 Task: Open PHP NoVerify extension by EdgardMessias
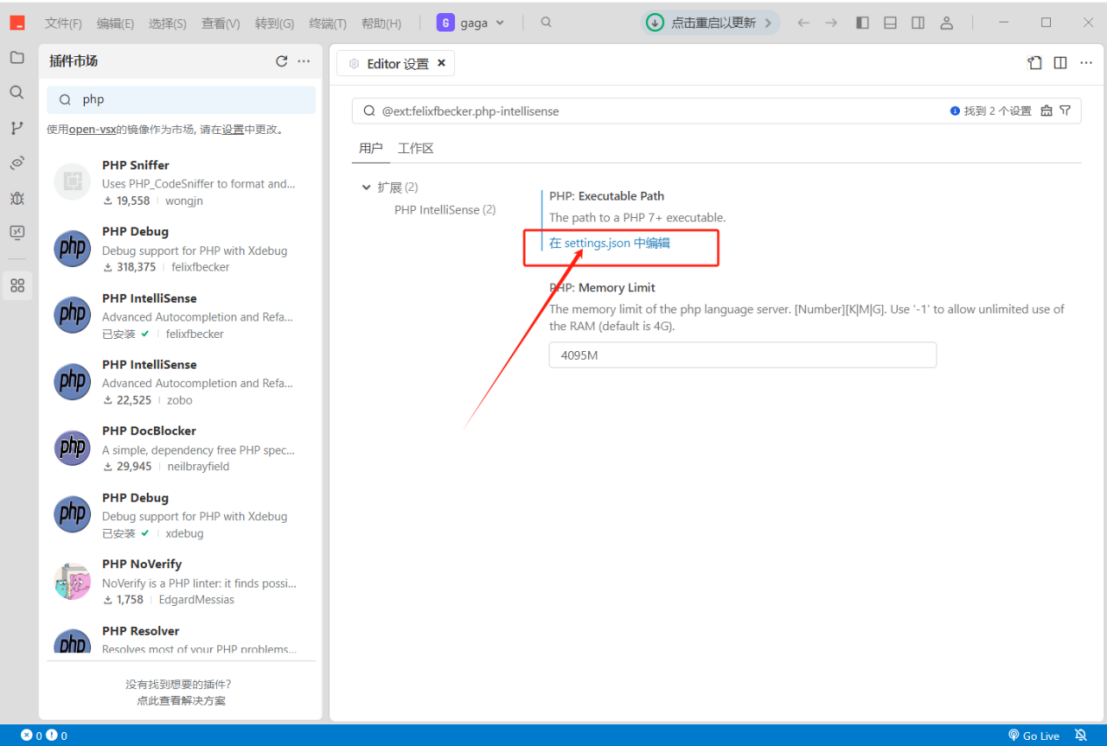[x=181, y=582]
